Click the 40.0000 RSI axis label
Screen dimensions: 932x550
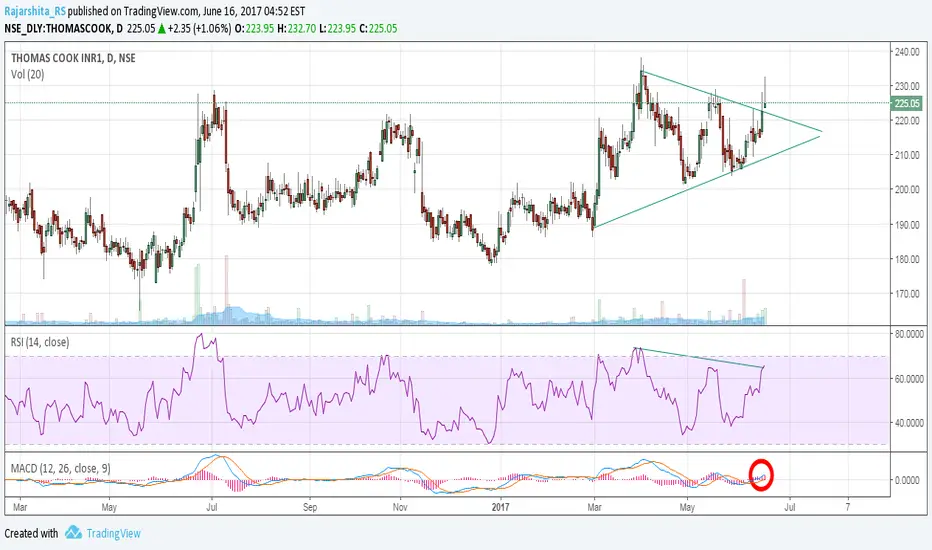pos(909,423)
